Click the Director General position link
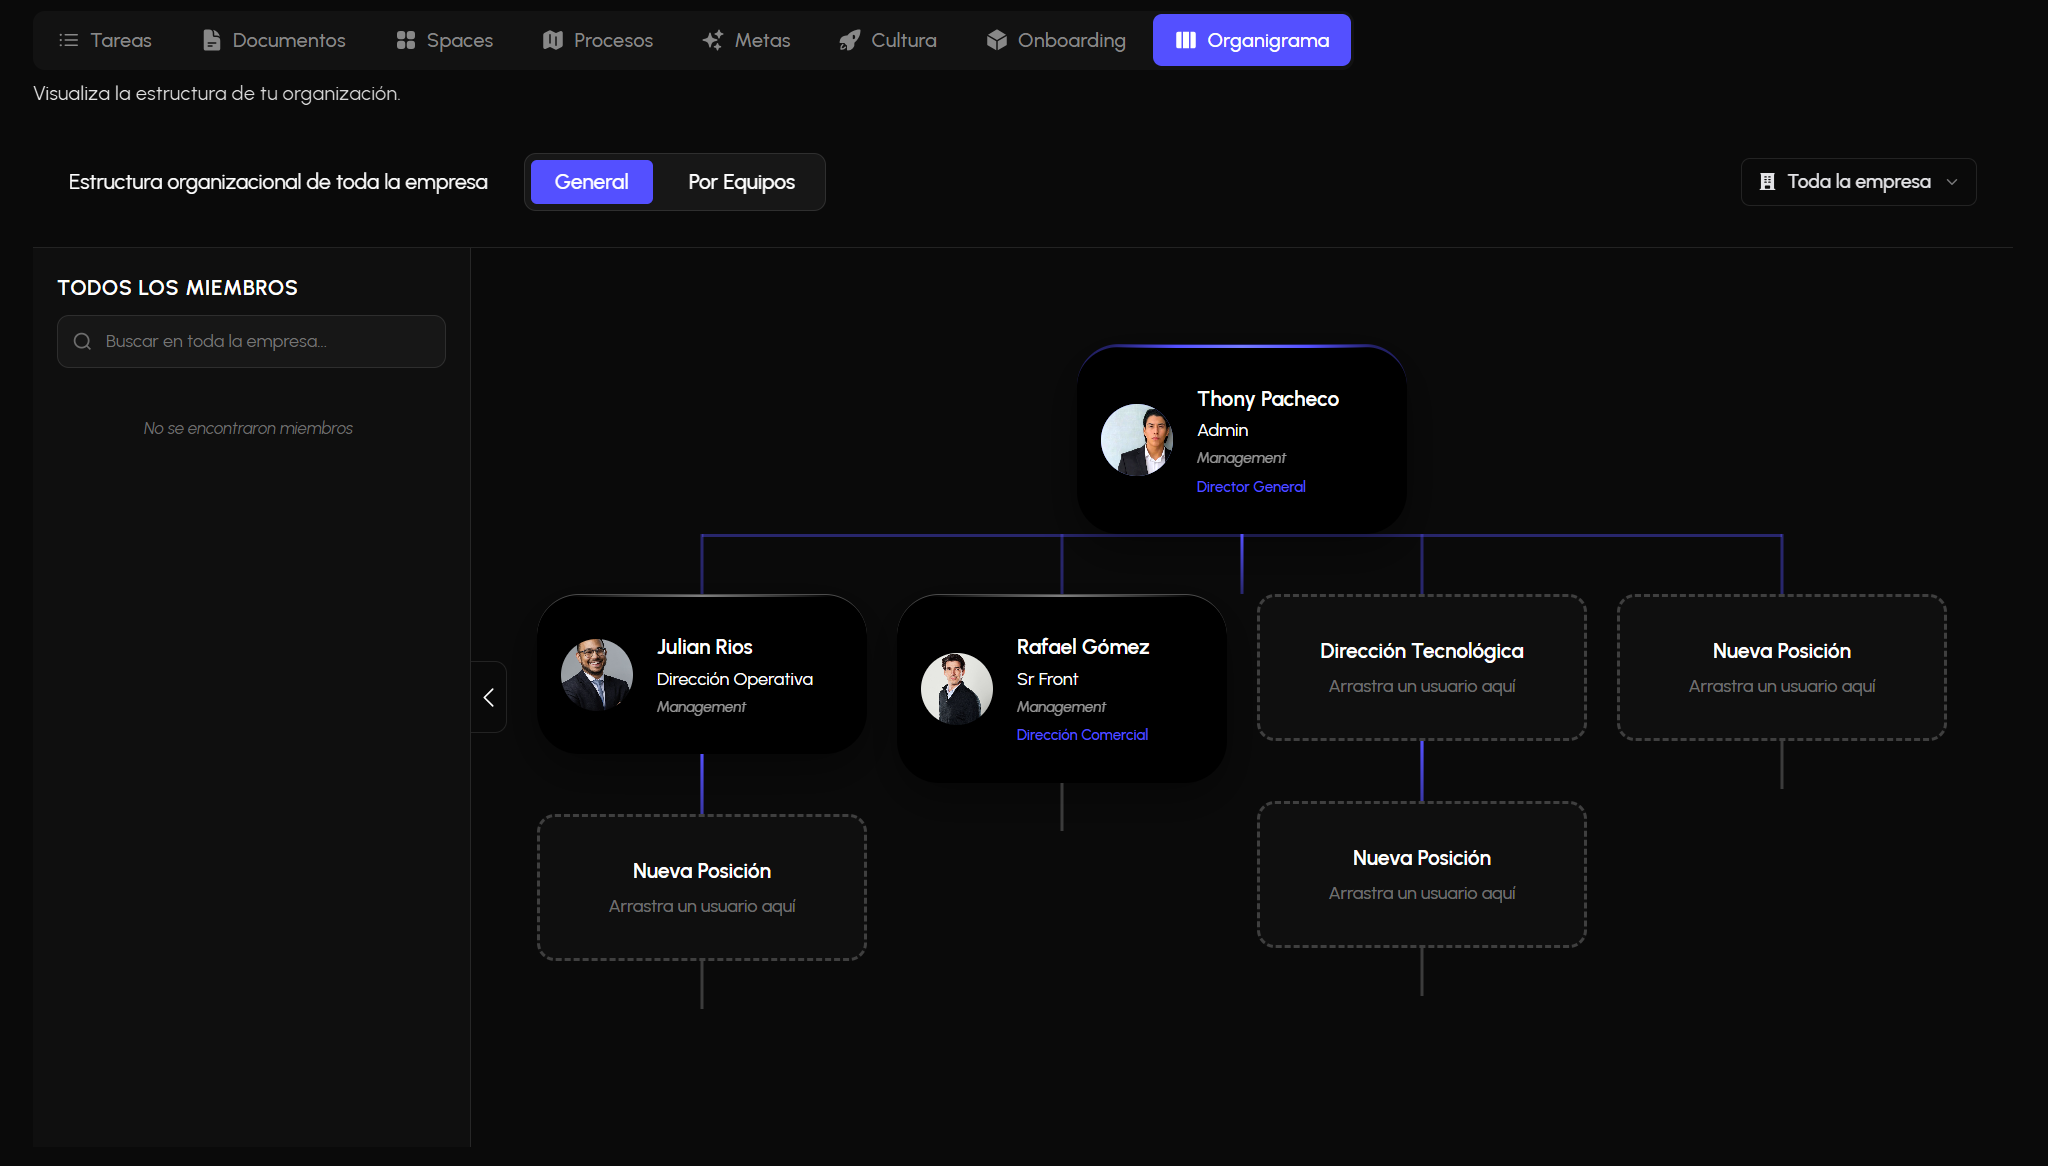 point(1251,487)
